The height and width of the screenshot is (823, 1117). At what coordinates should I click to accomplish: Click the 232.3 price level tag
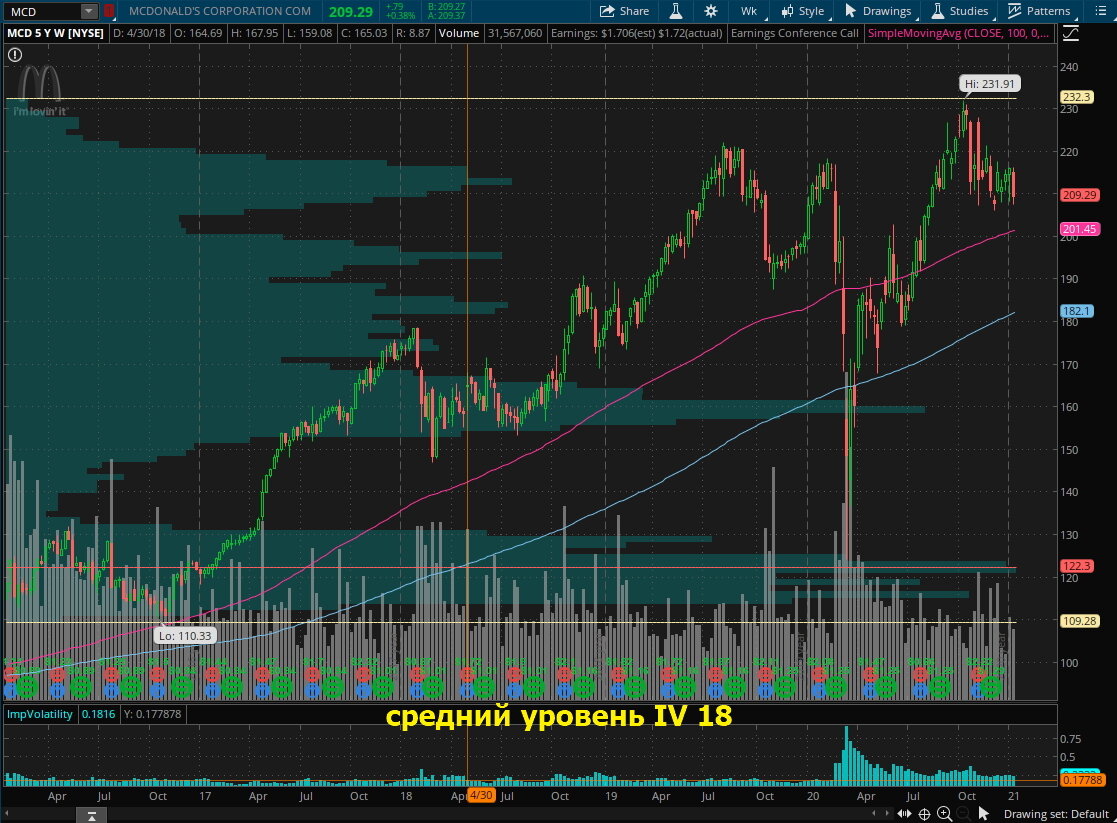(1076, 97)
